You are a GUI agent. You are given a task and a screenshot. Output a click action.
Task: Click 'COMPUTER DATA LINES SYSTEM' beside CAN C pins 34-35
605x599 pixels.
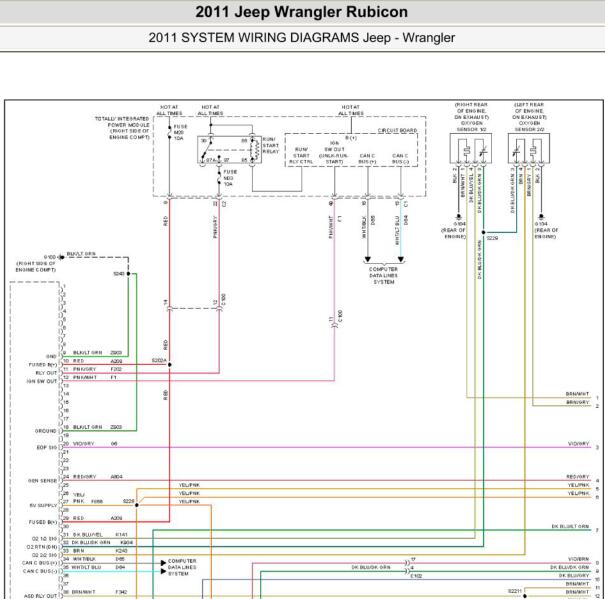pyautogui.click(x=182, y=567)
